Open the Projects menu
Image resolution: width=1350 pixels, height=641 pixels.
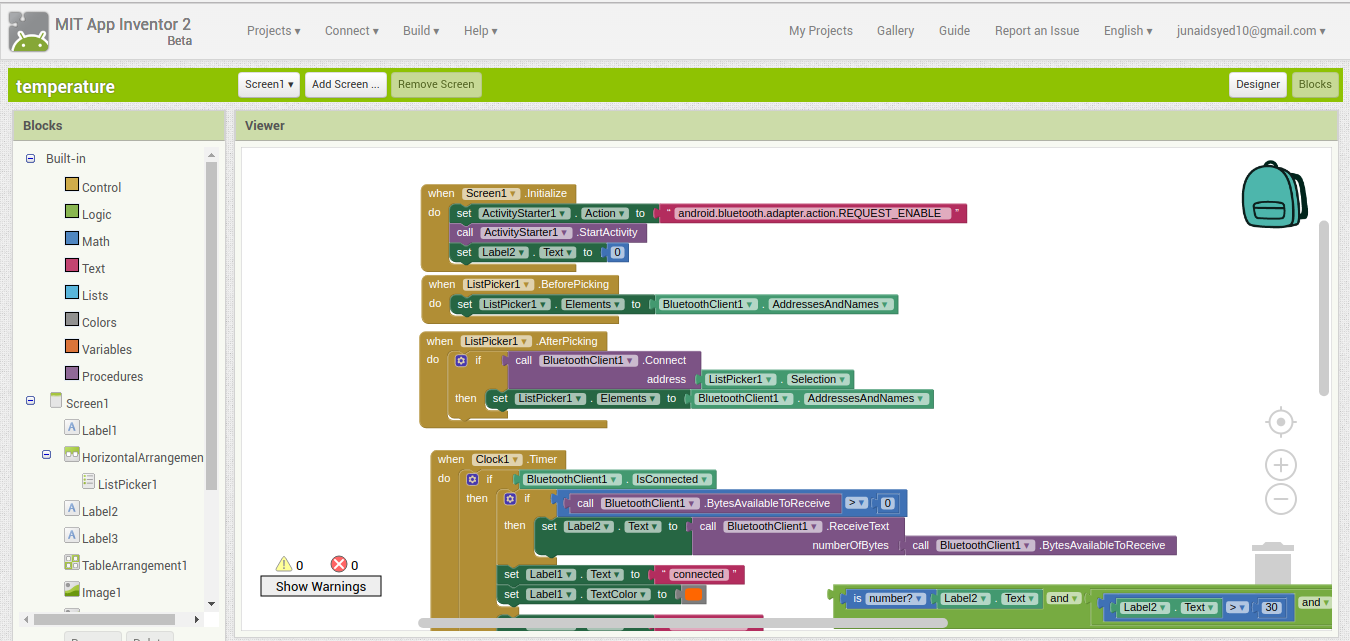(273, 31)
